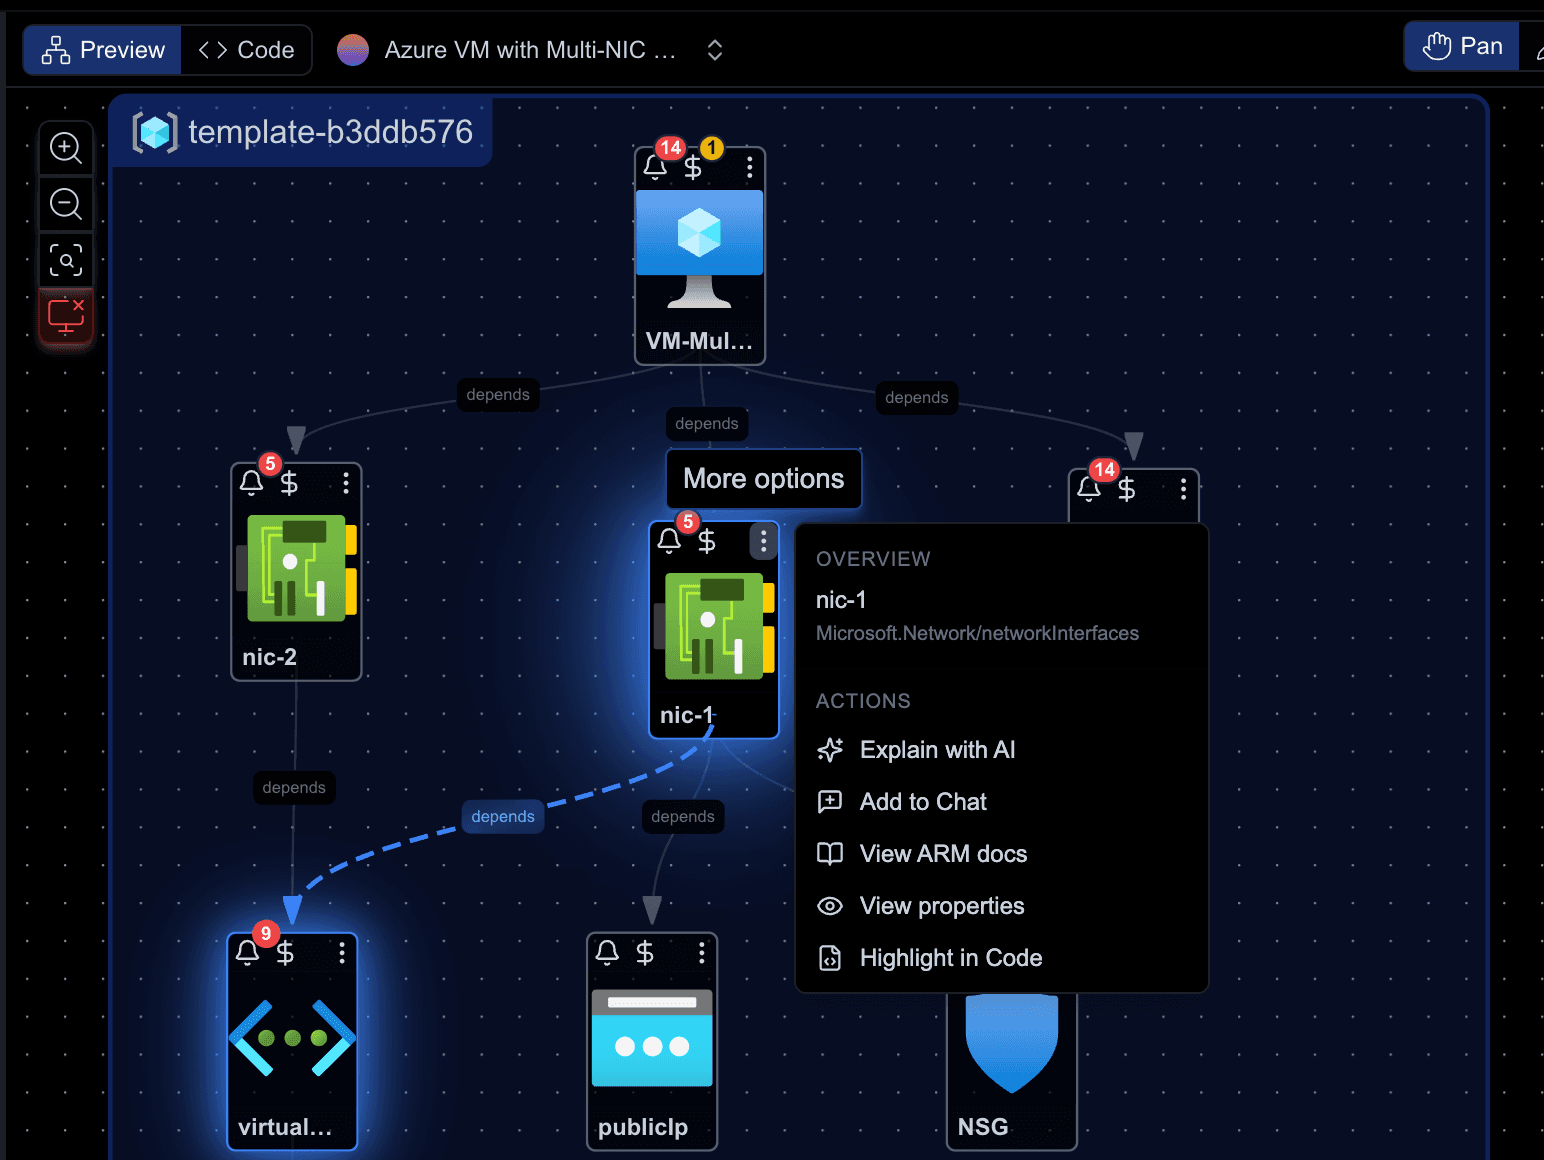
Task: Open Azure VM with Multi-NIC template title
Action: [530, 50]
